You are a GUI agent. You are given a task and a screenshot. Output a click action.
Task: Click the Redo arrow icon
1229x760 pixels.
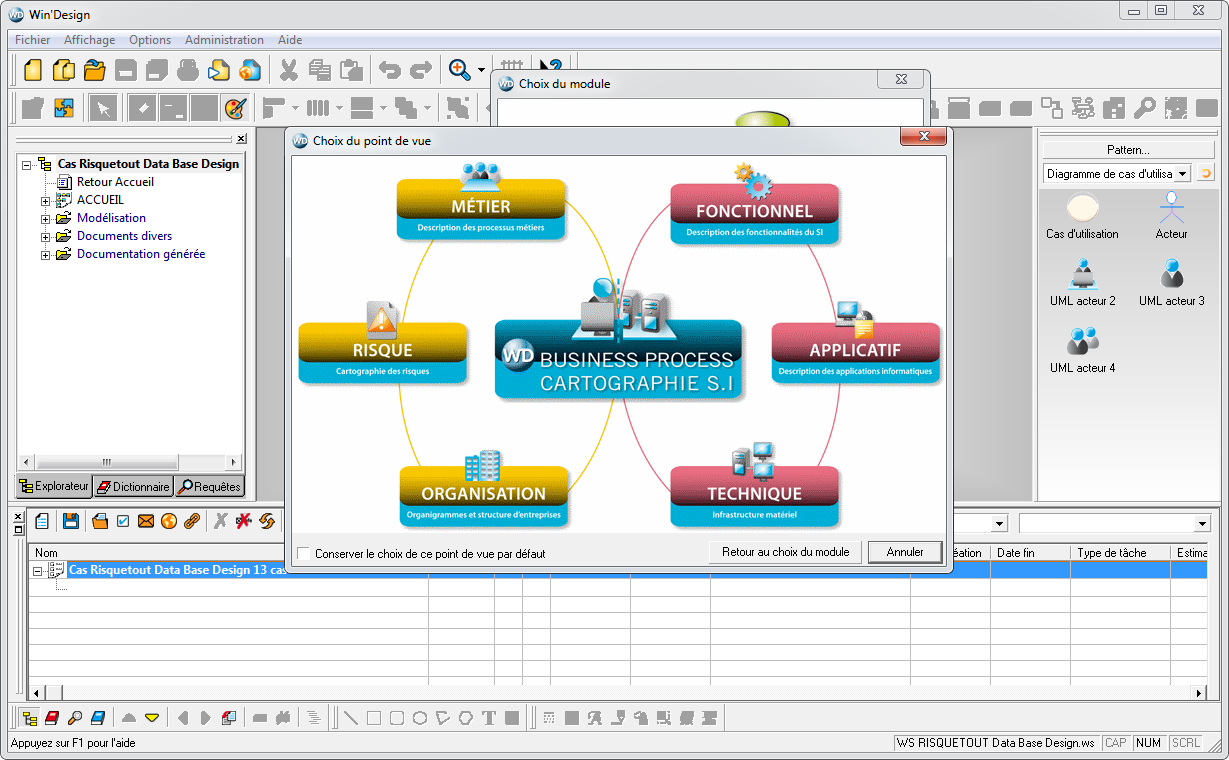421,70
